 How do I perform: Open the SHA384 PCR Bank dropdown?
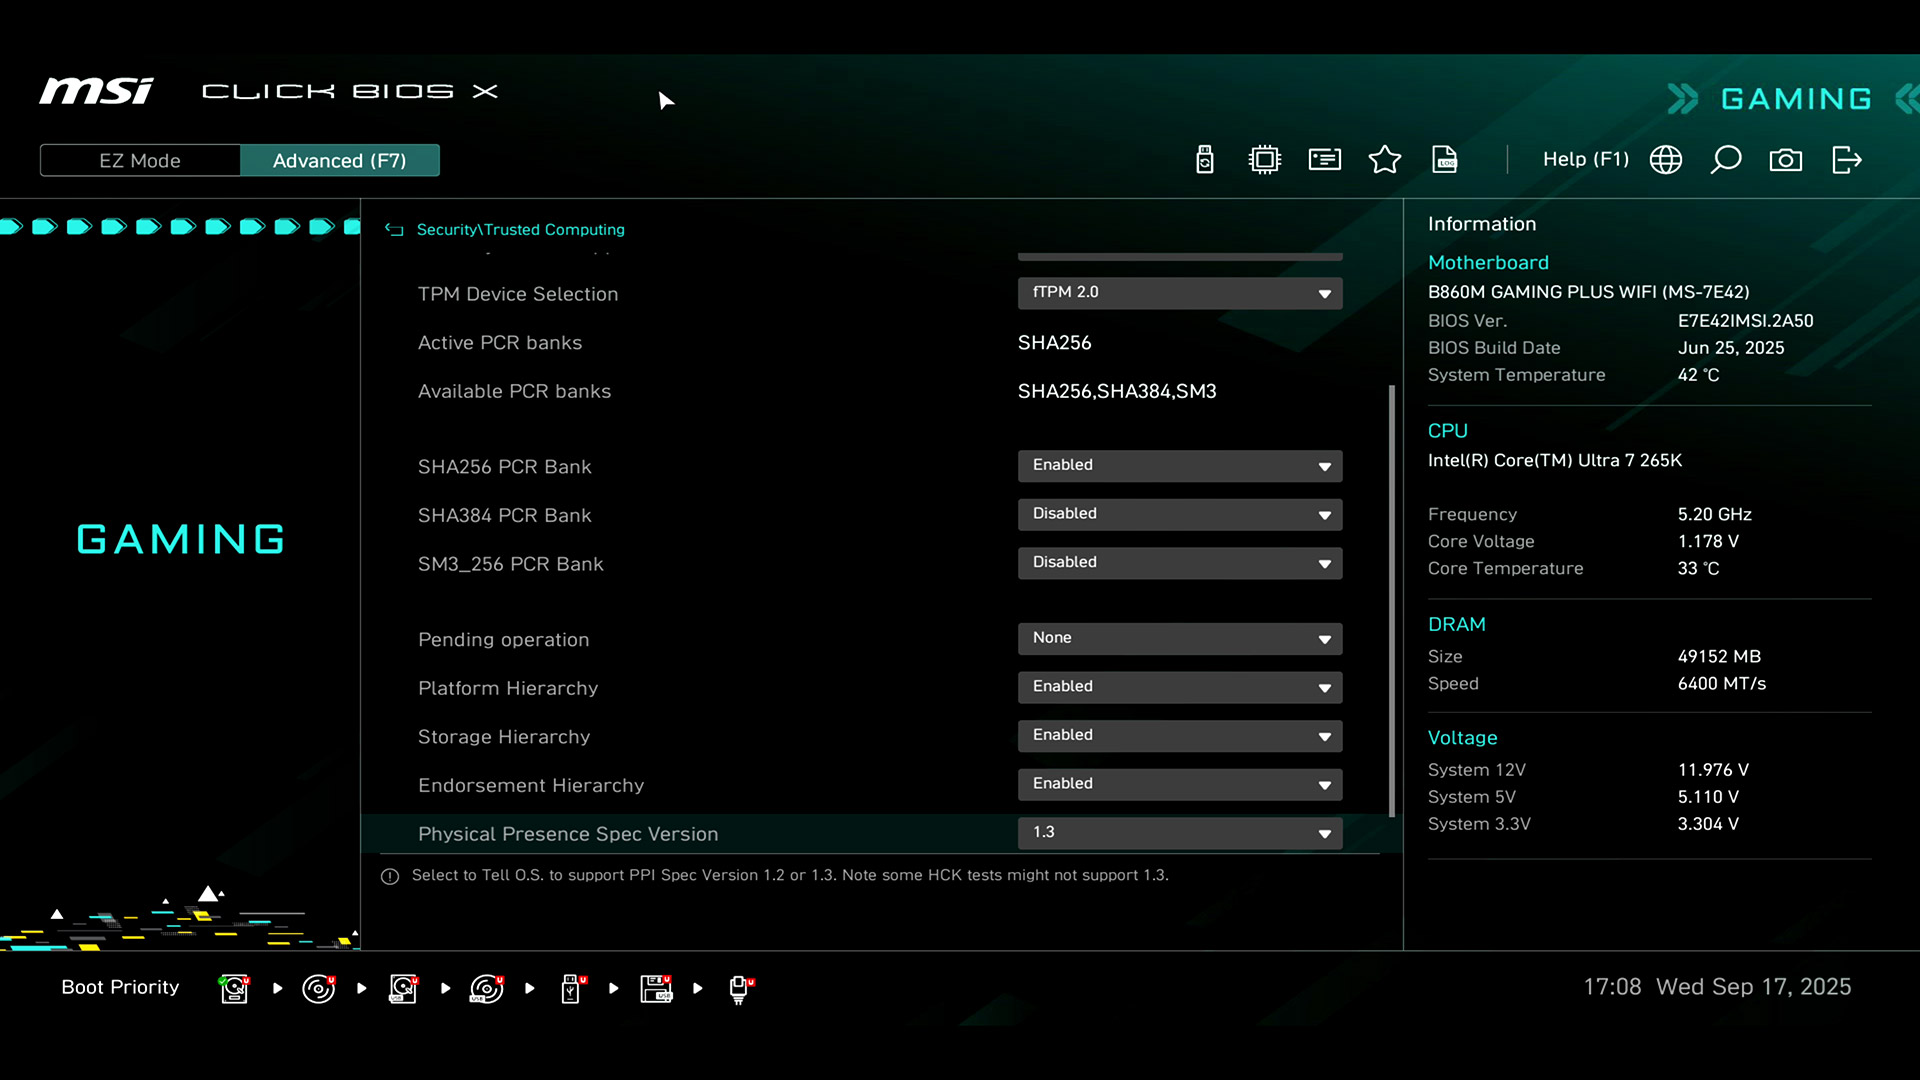click(1180, 514)
